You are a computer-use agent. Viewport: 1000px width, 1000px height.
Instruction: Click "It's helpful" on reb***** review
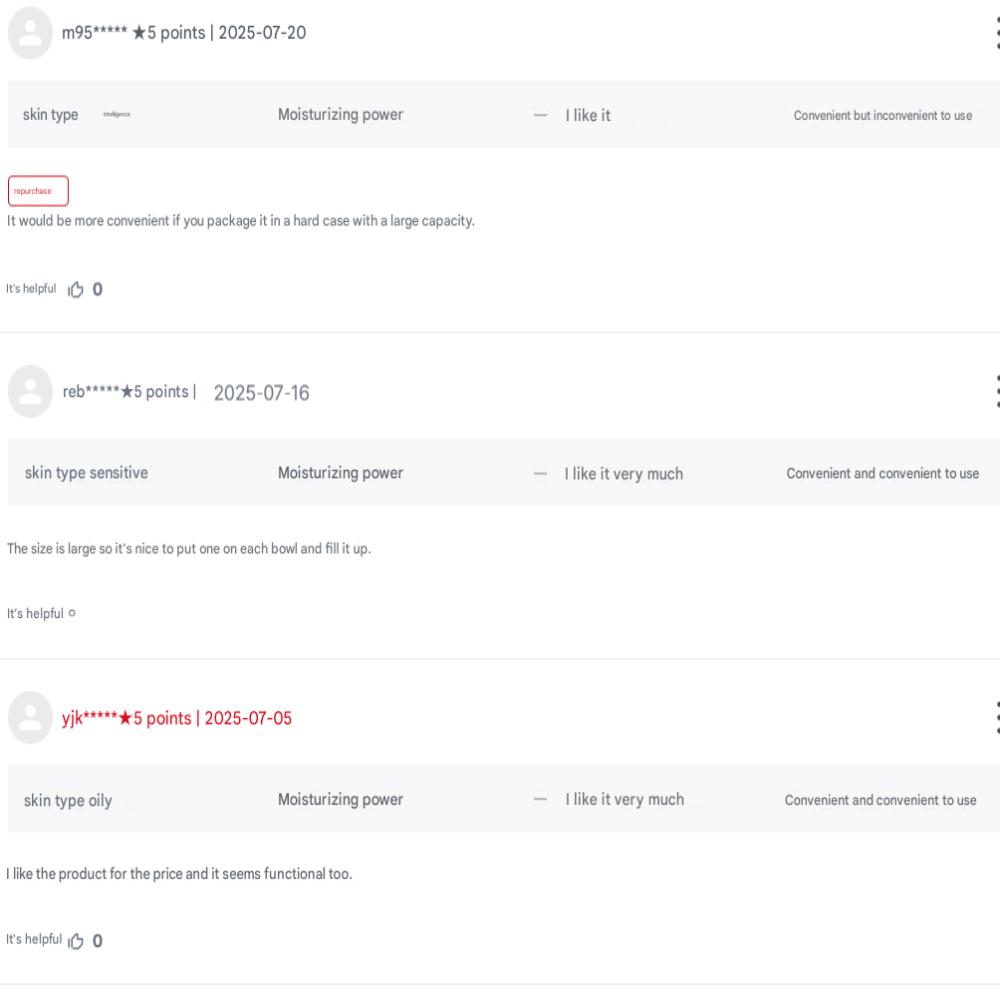[36, 614]
